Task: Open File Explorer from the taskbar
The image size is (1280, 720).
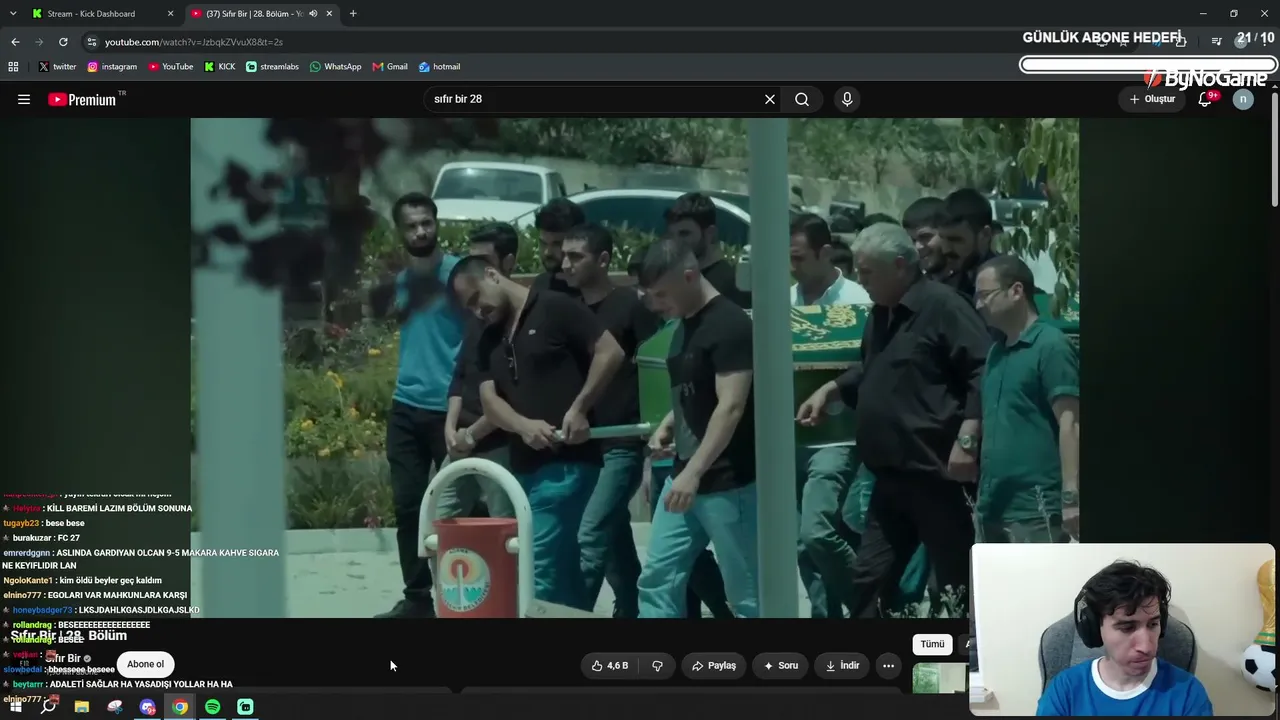Action: click(x=82, y=707)
